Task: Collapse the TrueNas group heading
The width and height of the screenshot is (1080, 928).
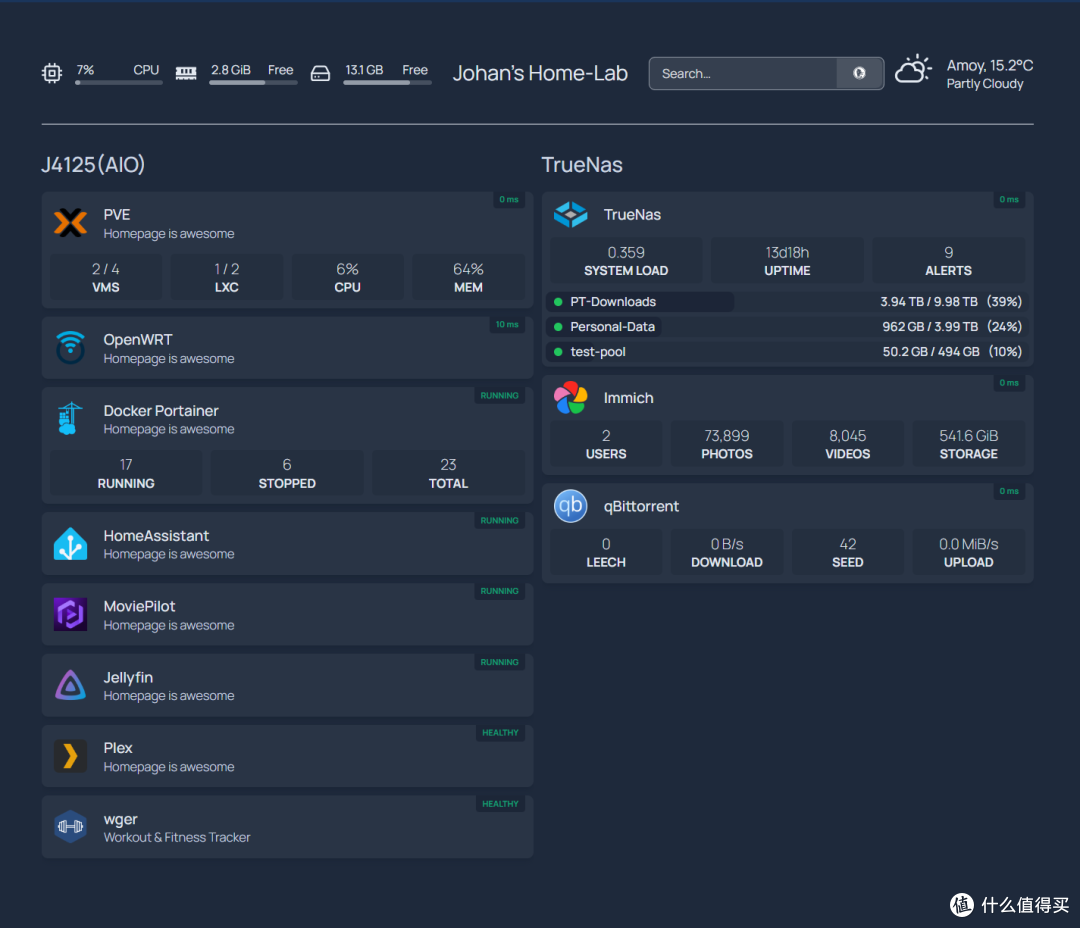Action: coord(582,165)
